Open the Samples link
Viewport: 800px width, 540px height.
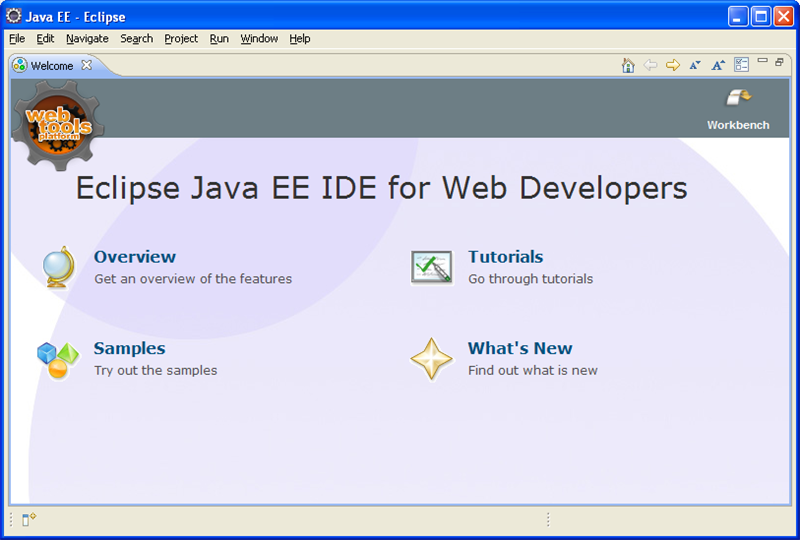[130, 348]
